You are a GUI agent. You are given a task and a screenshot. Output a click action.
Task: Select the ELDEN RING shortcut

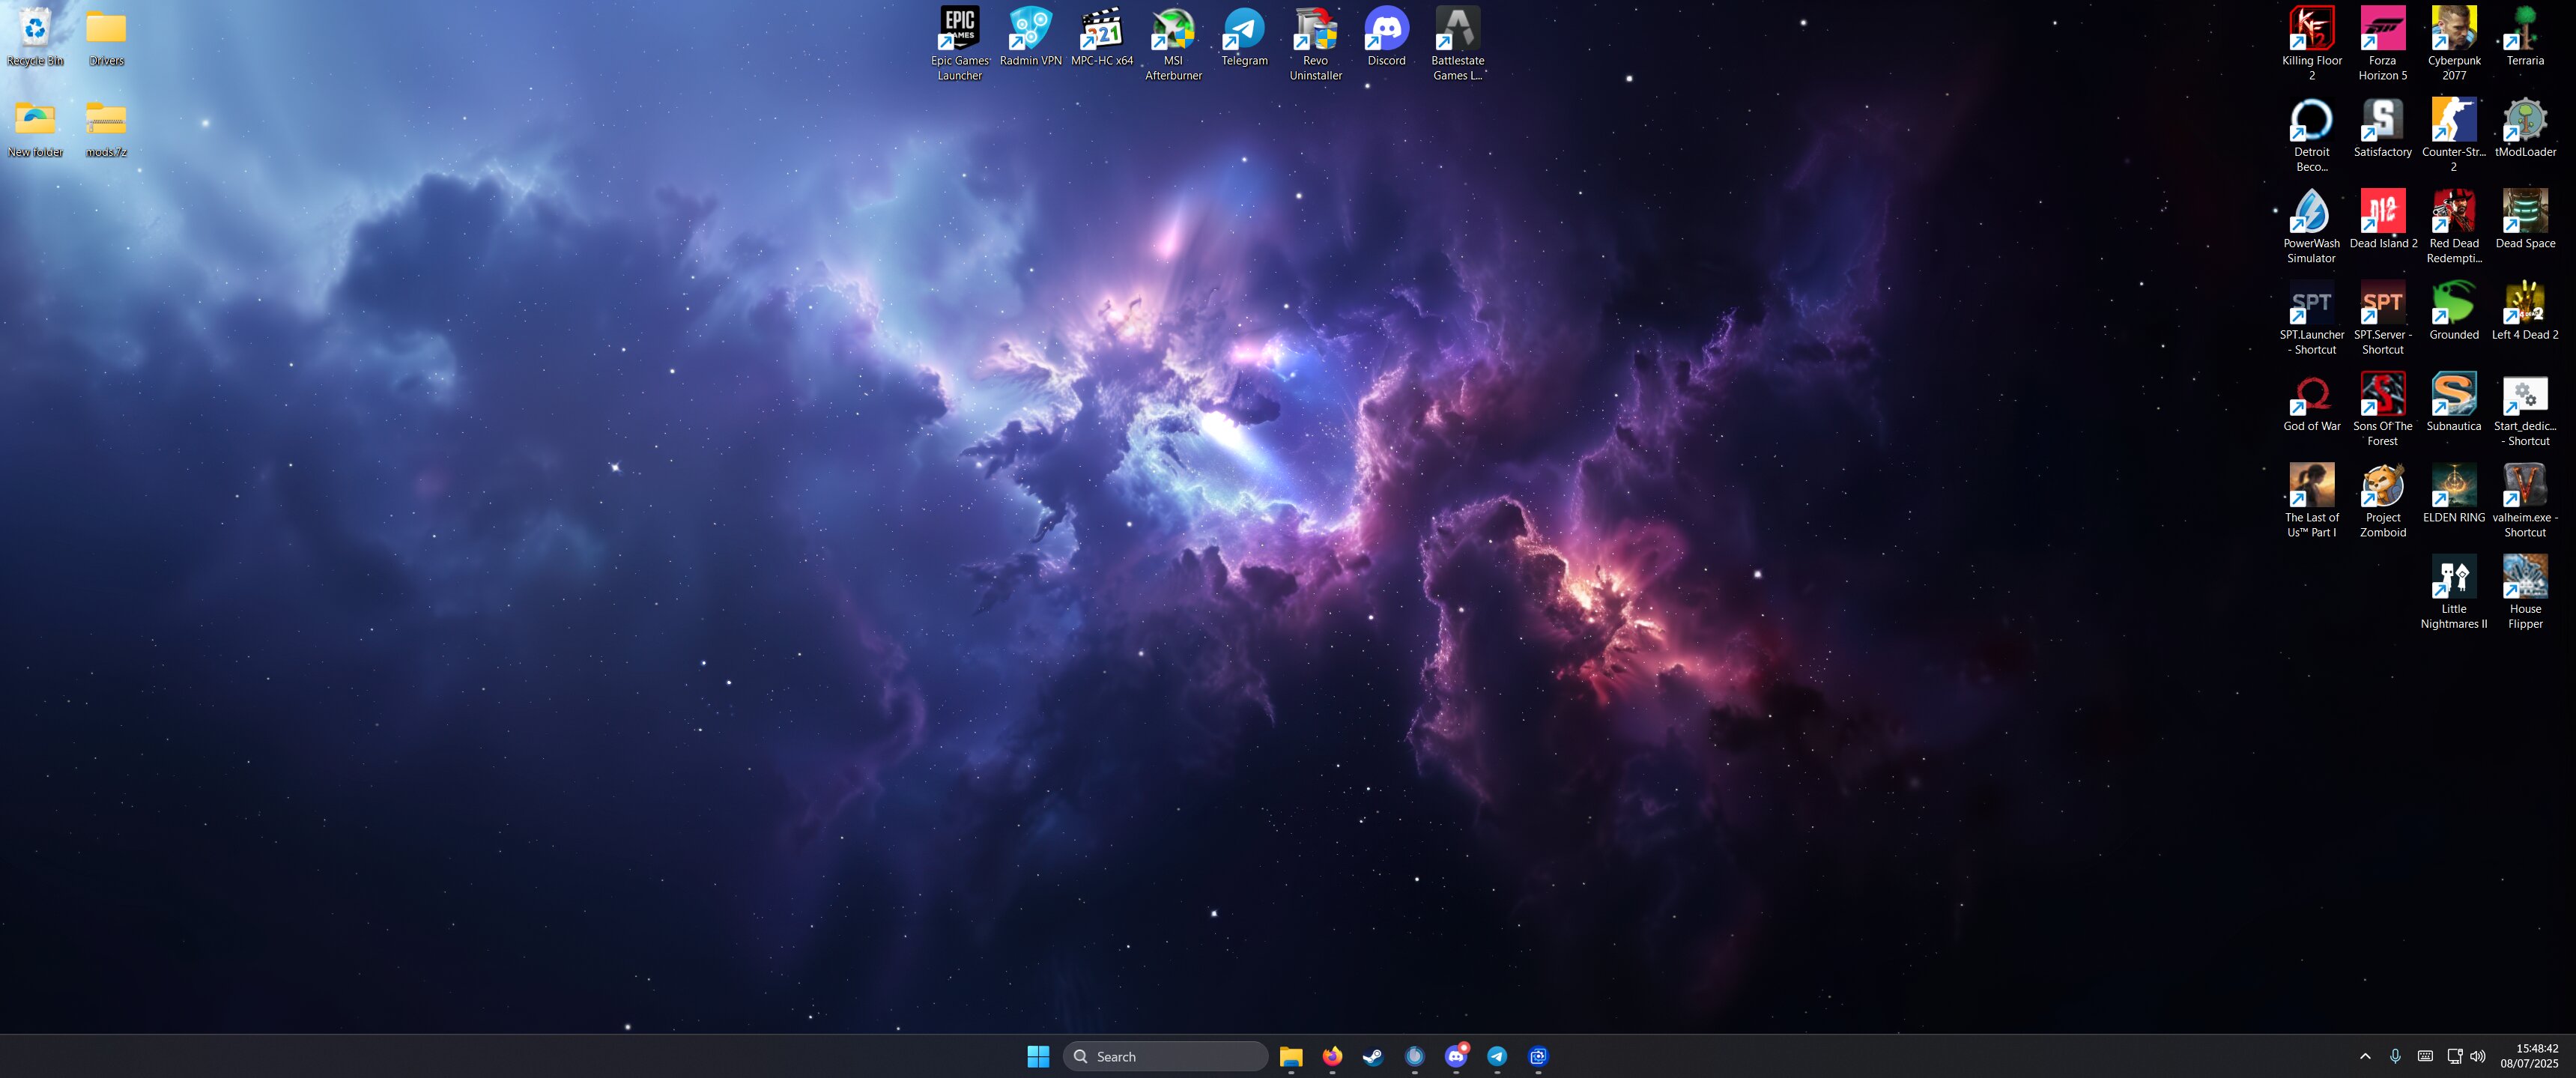pyautogui.click(x=2453, y=493)
